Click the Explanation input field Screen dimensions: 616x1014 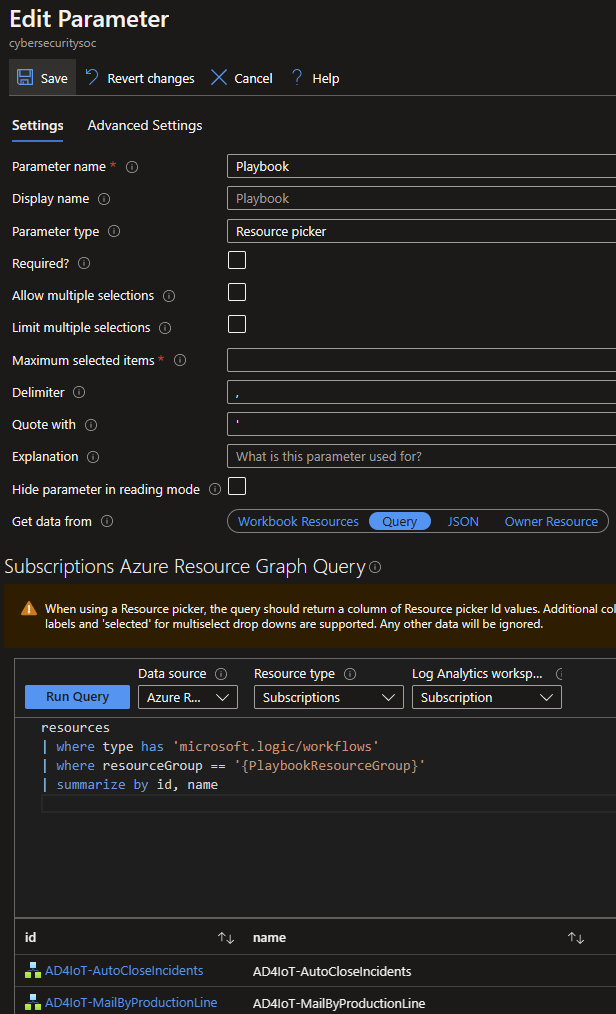coord(421,457)
